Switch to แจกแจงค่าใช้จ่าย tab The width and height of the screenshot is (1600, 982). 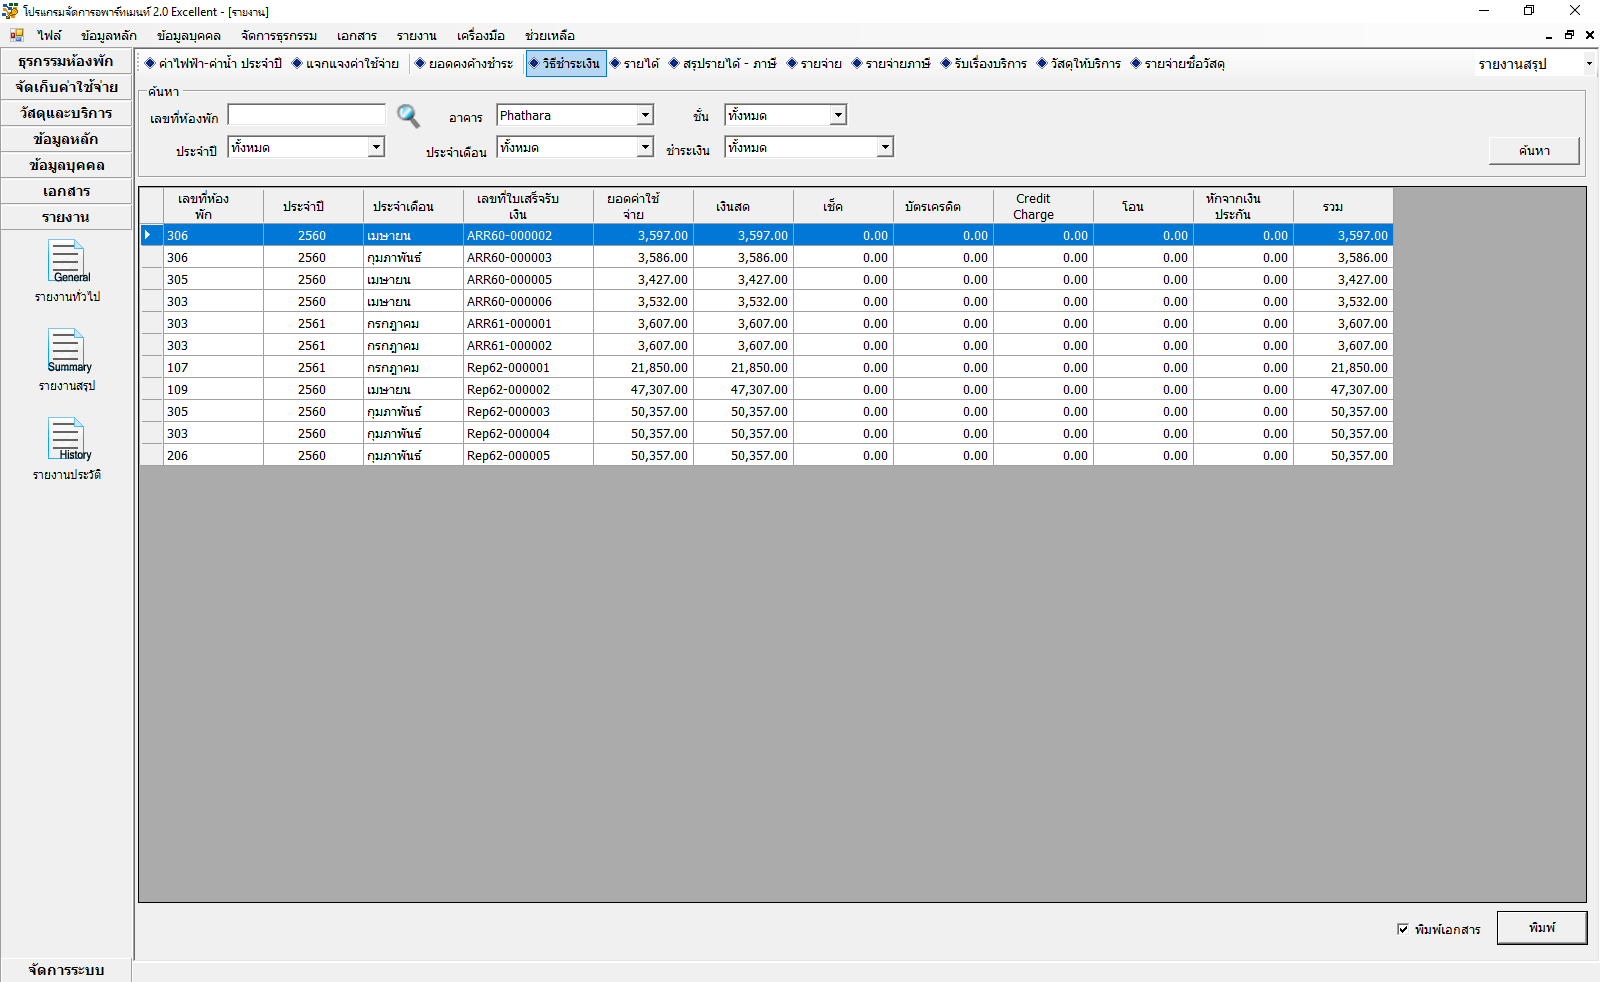click(x=346, y=63)
